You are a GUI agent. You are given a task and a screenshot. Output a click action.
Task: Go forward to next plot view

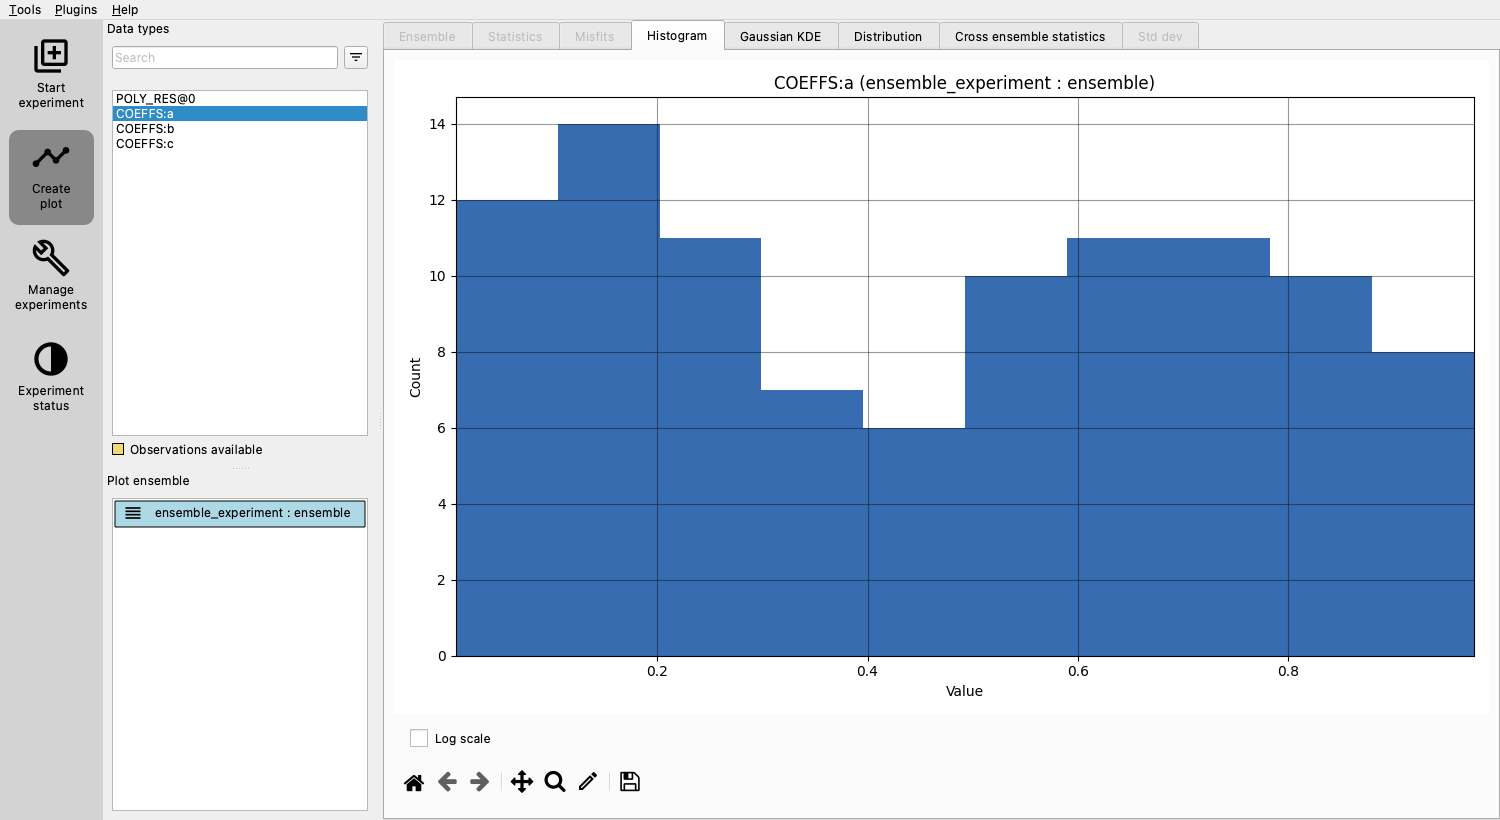480,782
